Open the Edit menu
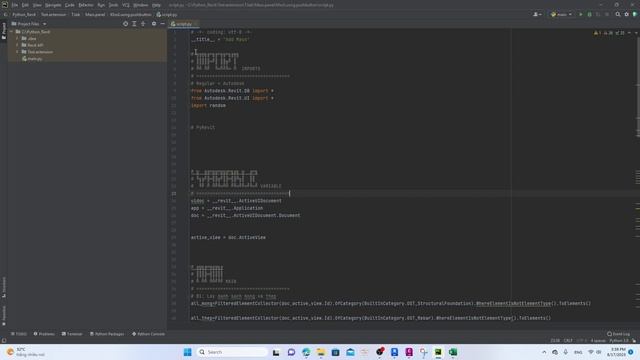 25,5
